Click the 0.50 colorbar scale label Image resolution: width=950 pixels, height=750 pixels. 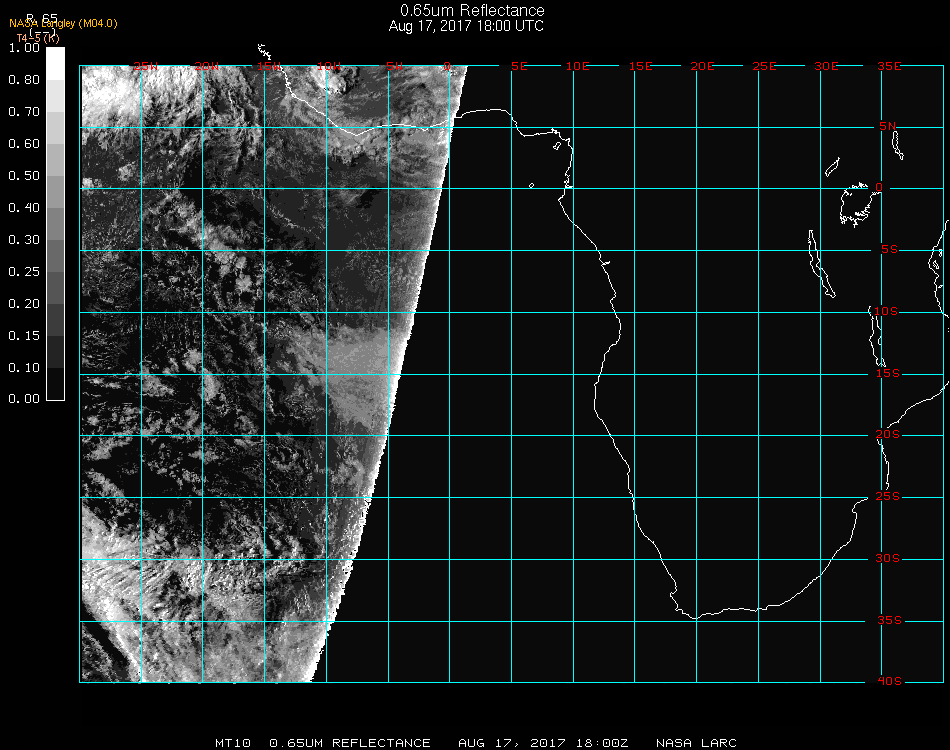pos(24,176)
